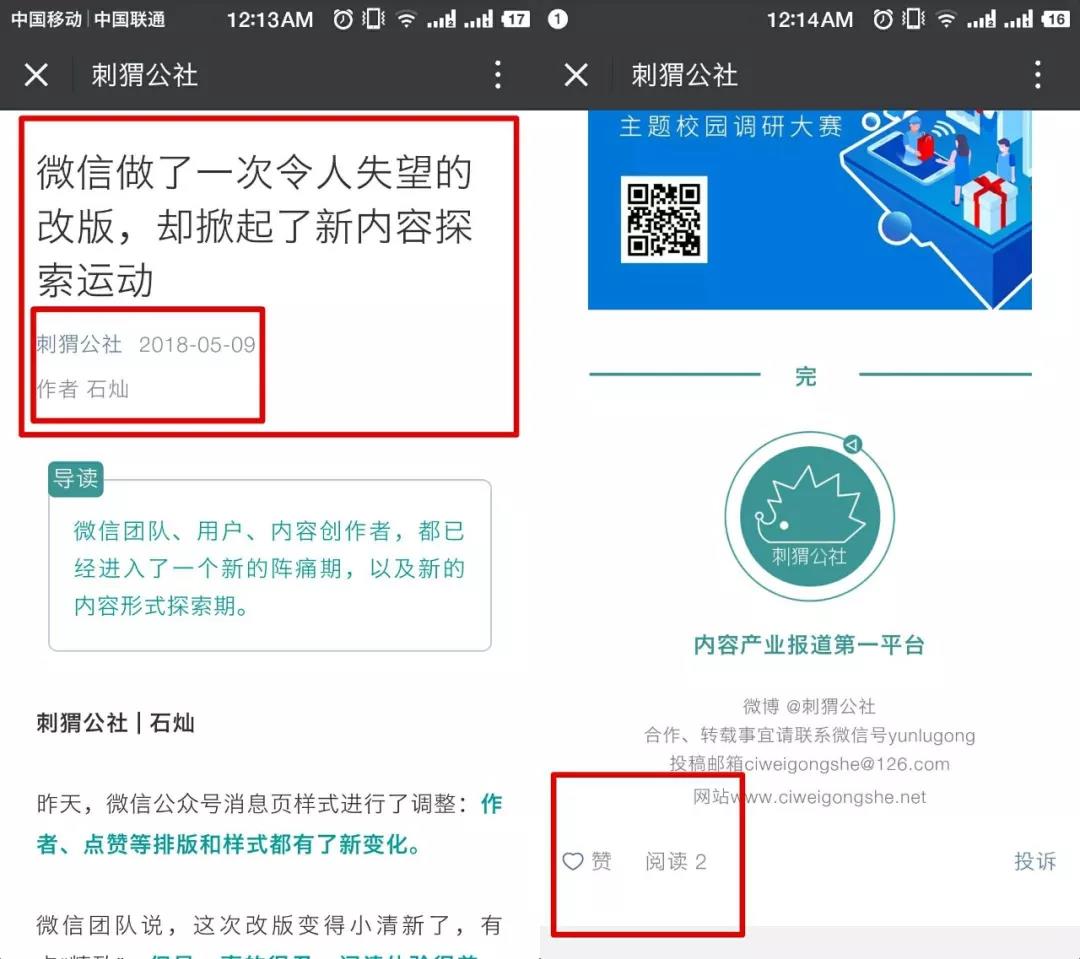
Task: Tap the alarm clock icon next to 12:13AM
Action: (x=343, y=20)
